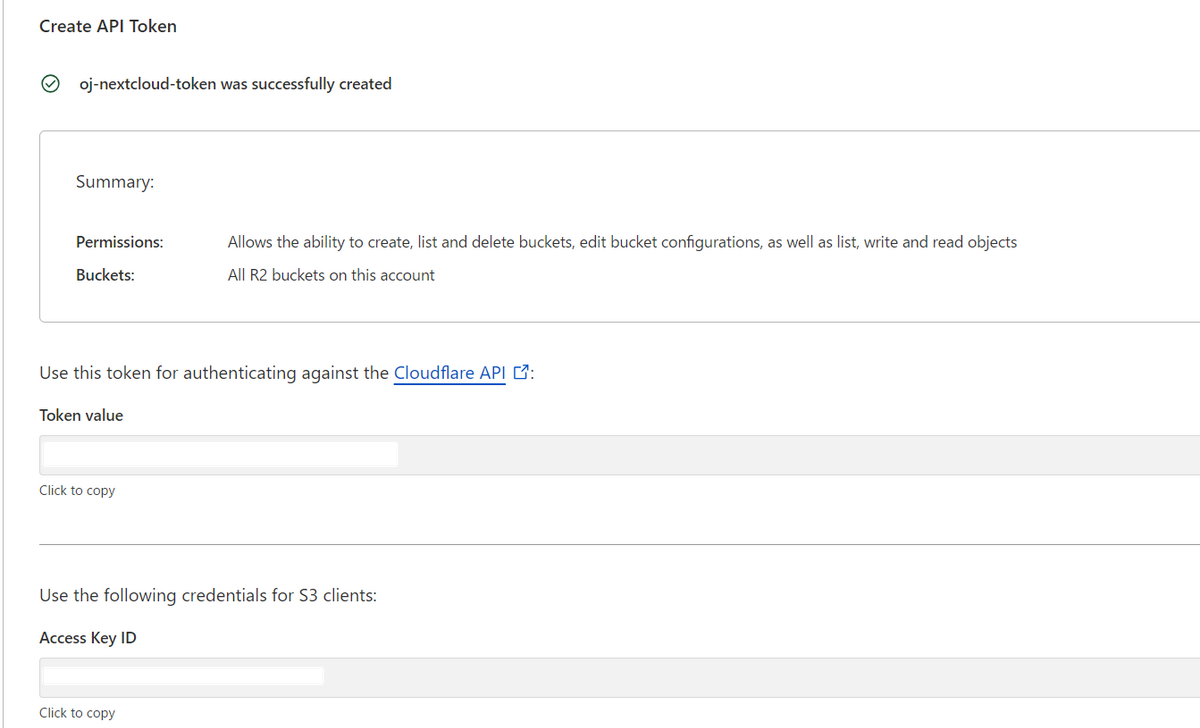Image resolution: width=1200 pixels, height=728 pixels.
Task: Click to copy under Token value
Action: click(x=77, y=490)
